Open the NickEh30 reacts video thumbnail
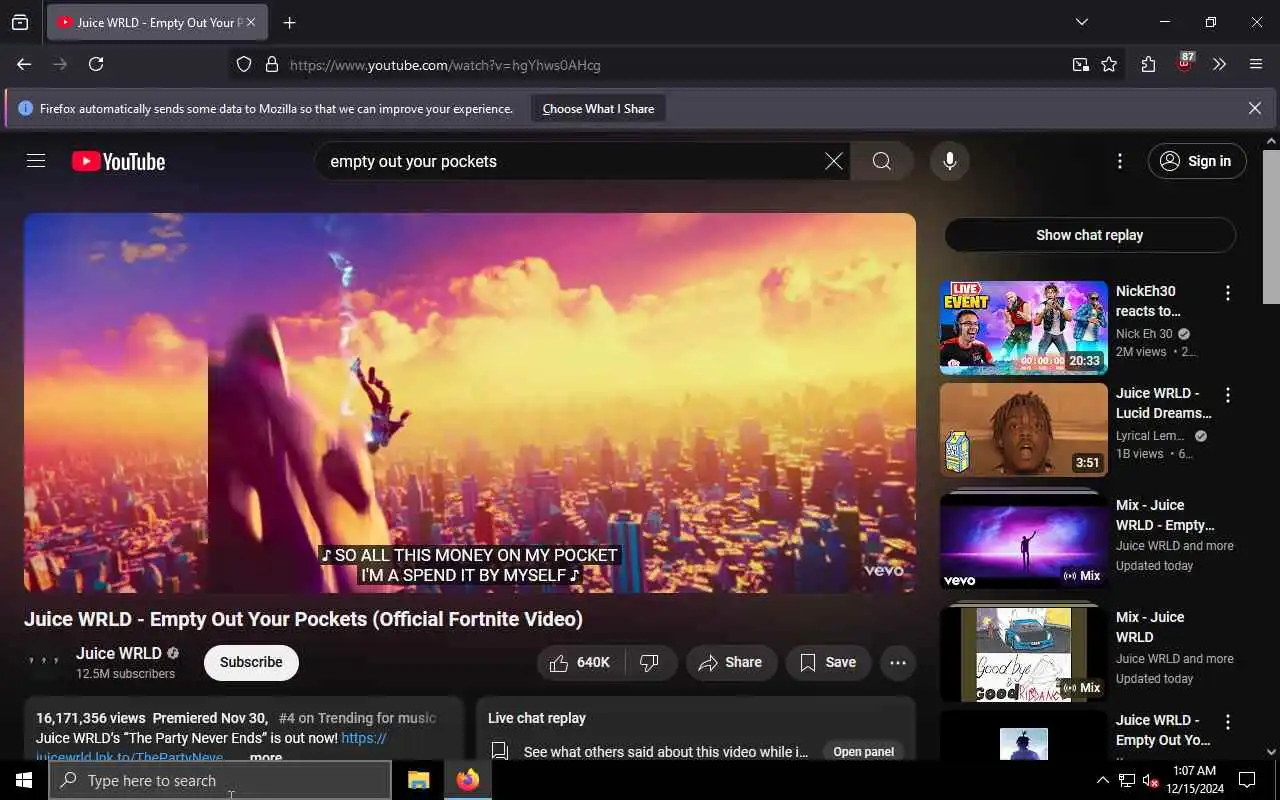The width and height of the screenshot is (1280, 800). point(1024,327)
